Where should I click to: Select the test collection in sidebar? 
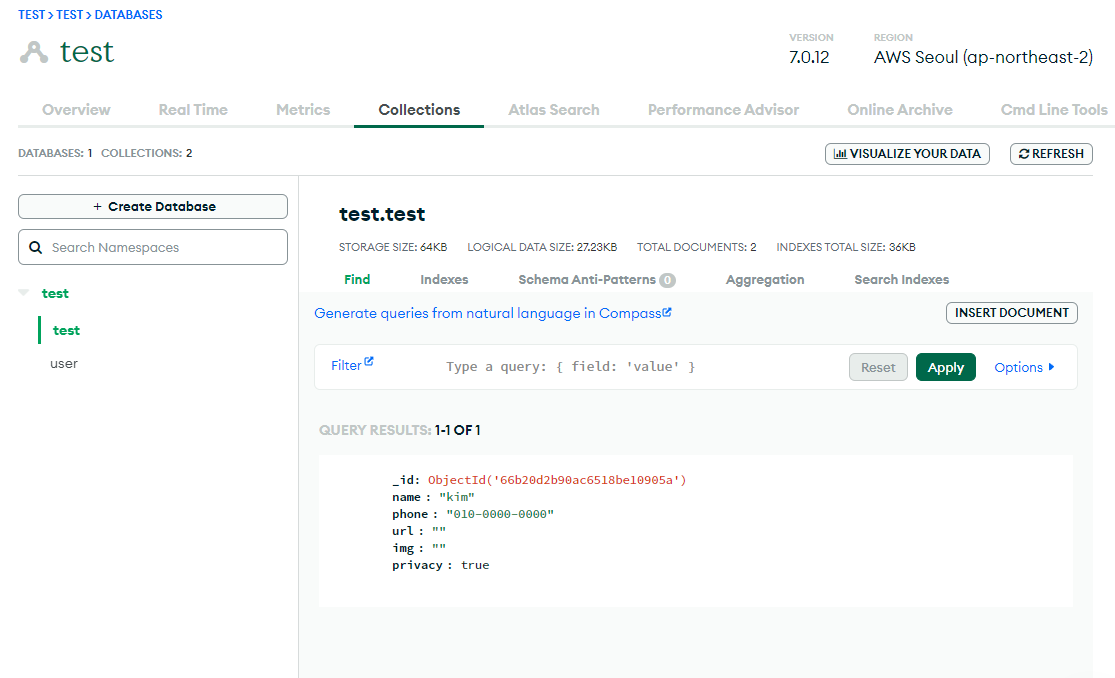(66, 330)
